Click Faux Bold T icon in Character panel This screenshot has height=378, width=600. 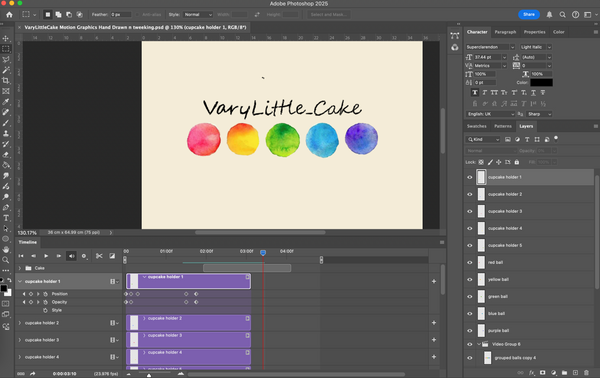(x=475, y=93)
